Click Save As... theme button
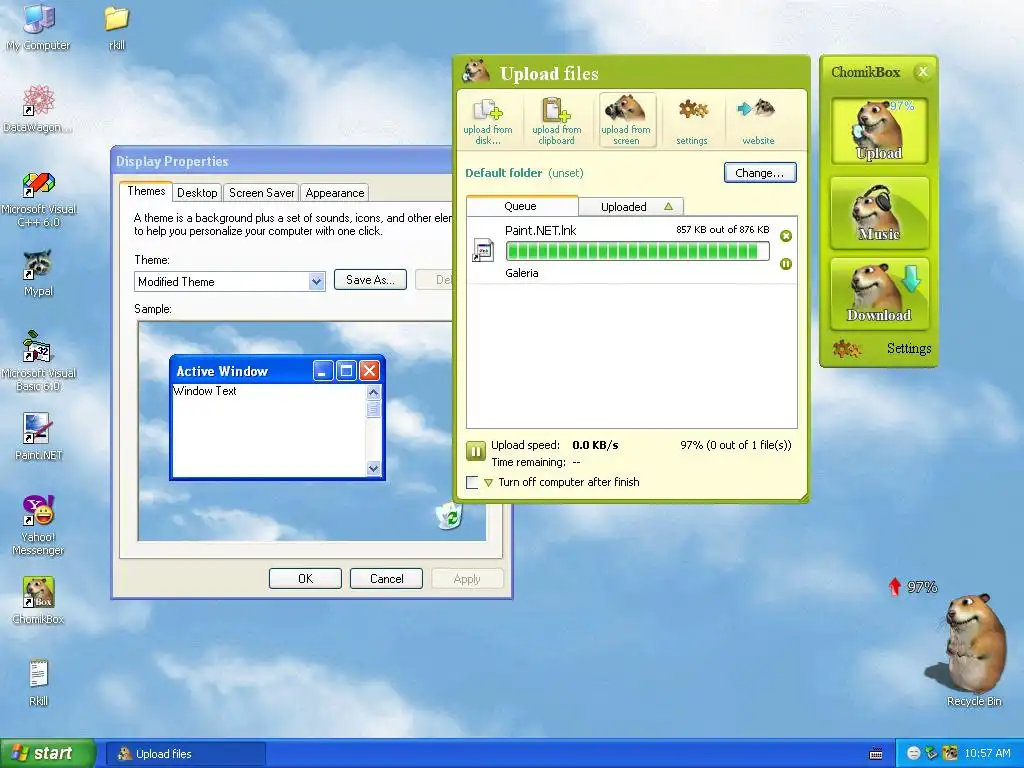Viewport: 1024px width, 768px height. [x=370, y=280]
